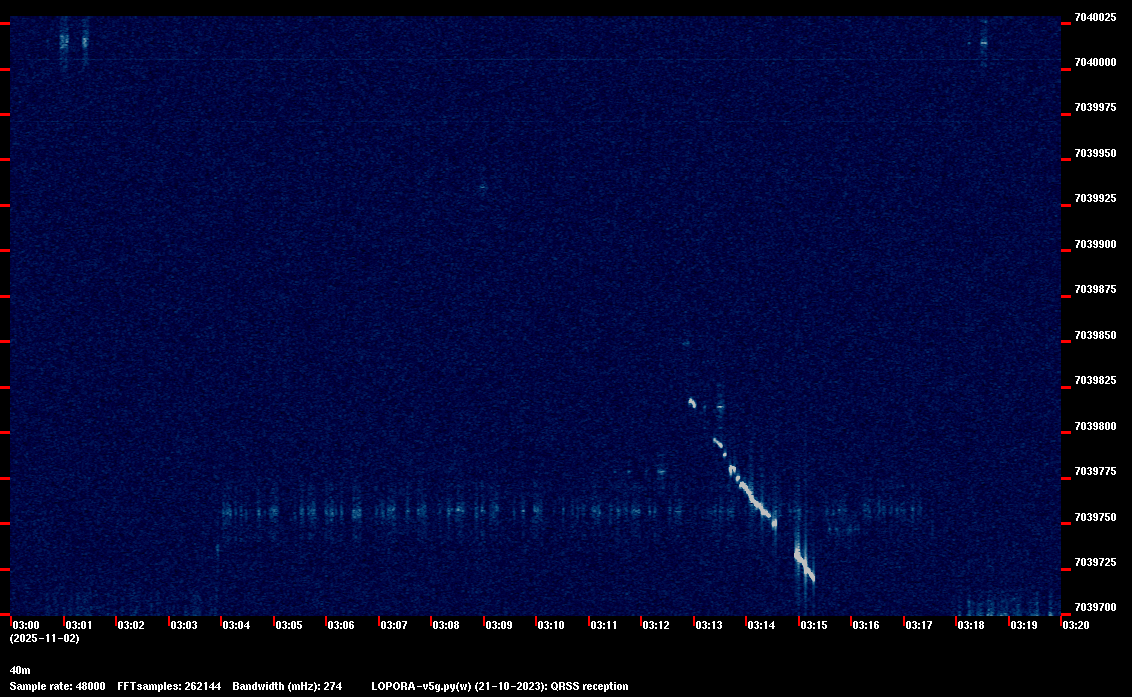
Task: Click the 7039950 frequency label
Action: (x=1095, y=153)
